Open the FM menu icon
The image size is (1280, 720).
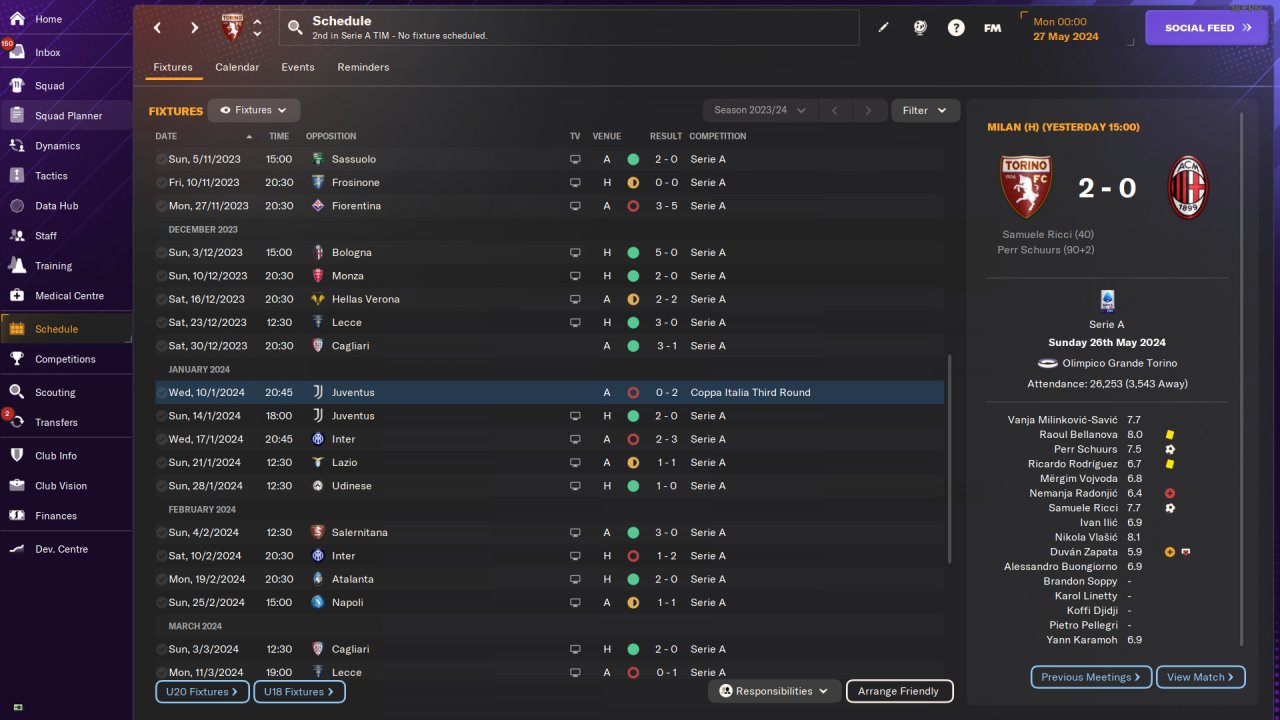coord(992,28)
